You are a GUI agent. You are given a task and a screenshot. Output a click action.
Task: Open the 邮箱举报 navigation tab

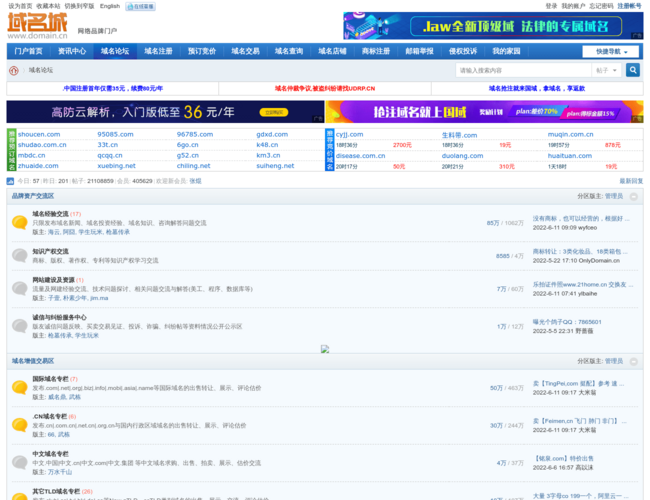419,51
